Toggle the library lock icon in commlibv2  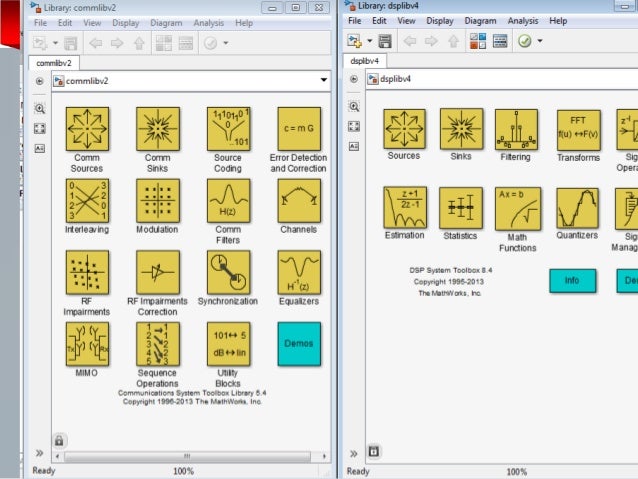coord(59,441)
